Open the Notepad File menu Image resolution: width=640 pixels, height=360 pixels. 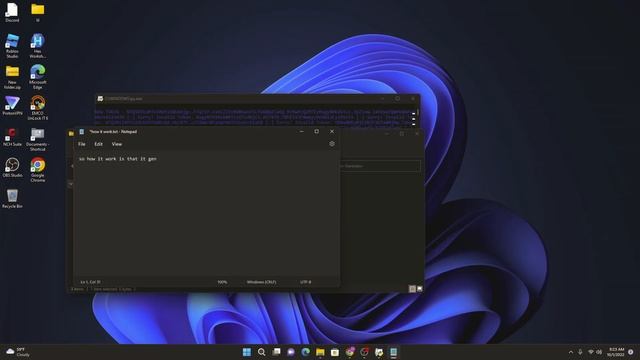coord(82,144)
